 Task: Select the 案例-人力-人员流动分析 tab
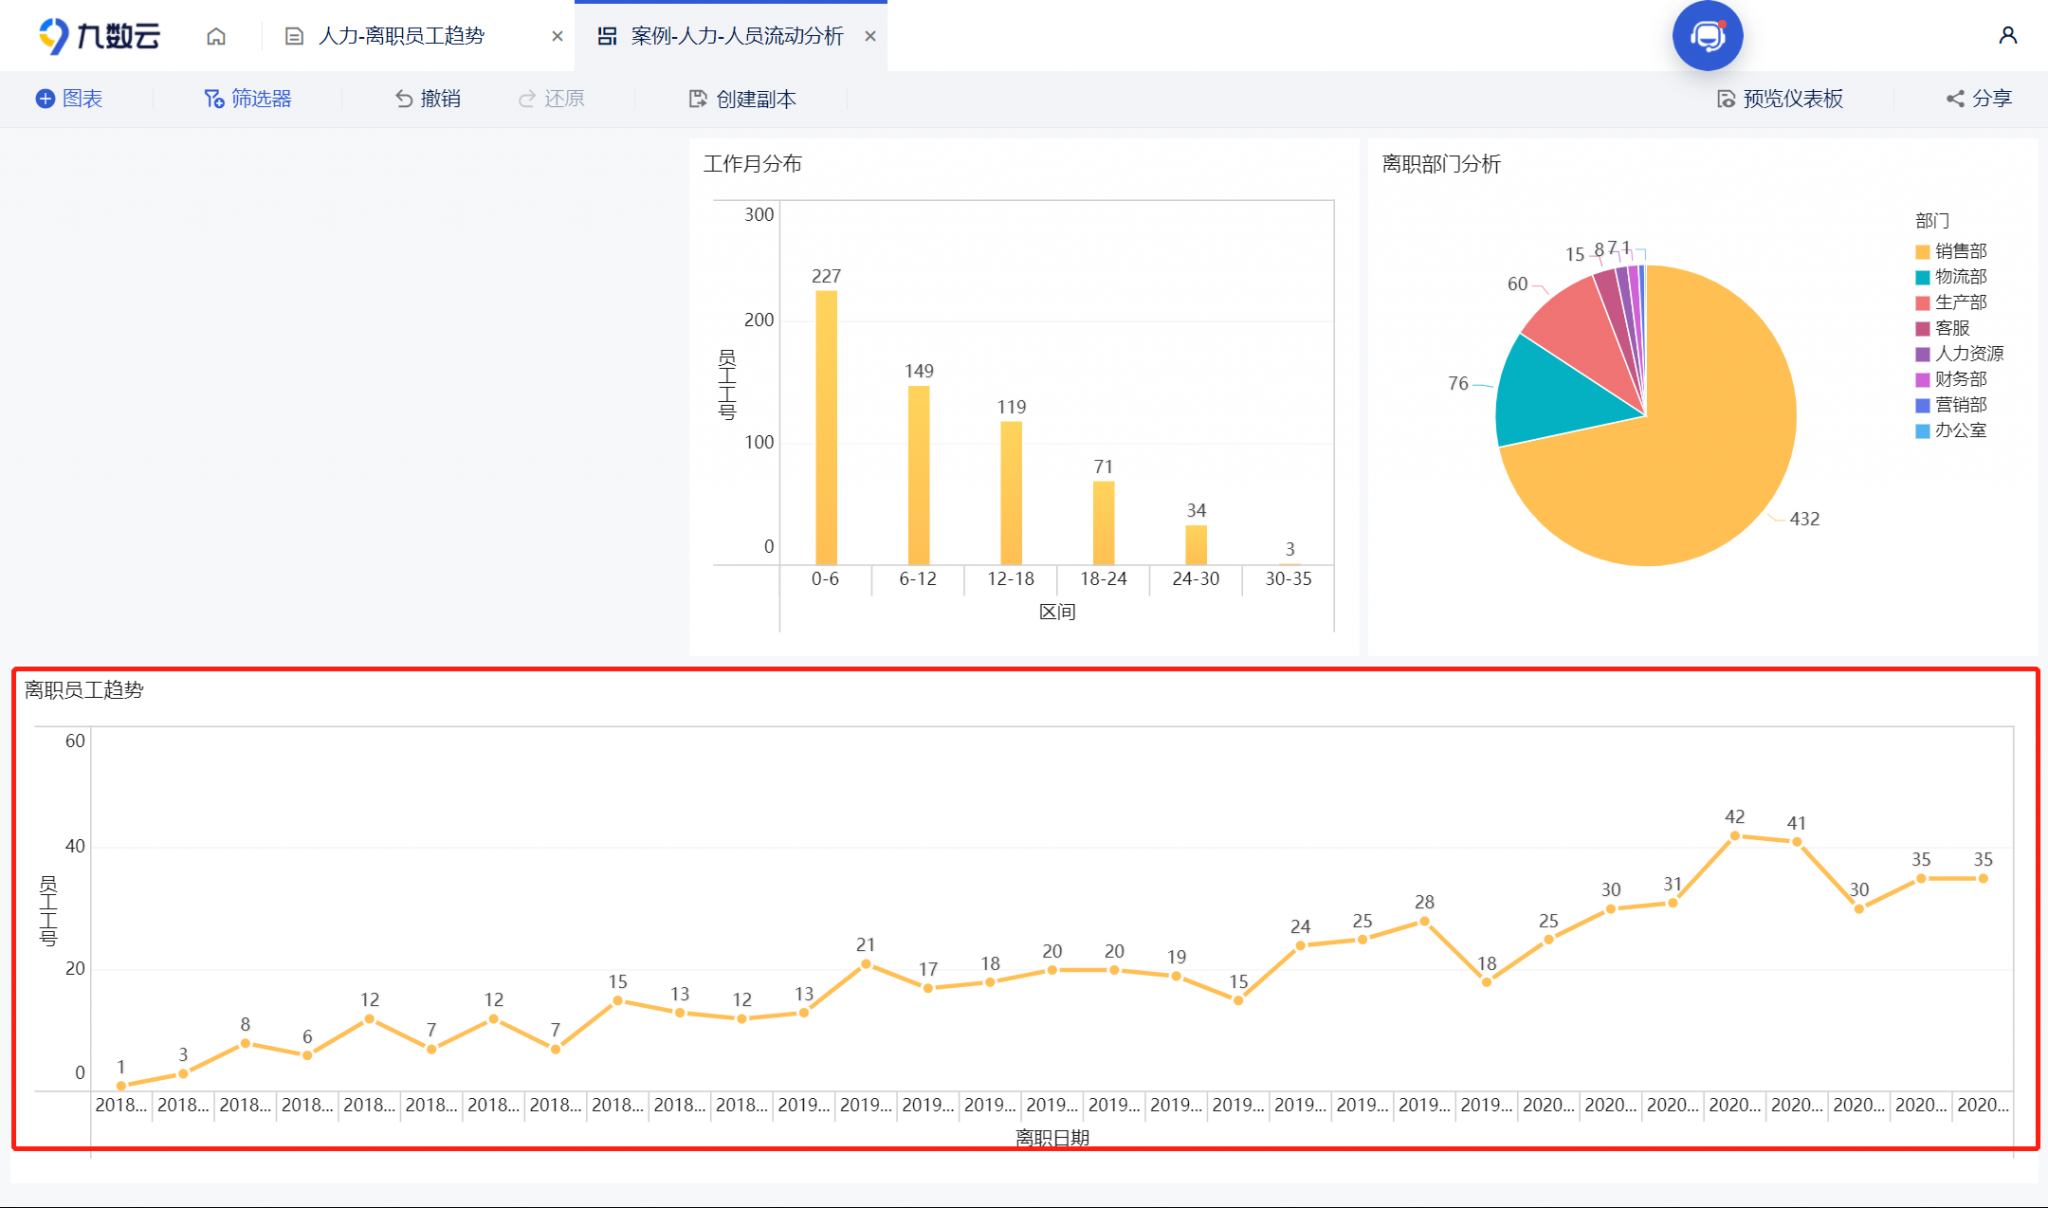pyautogui.click(x=735, y=35)
